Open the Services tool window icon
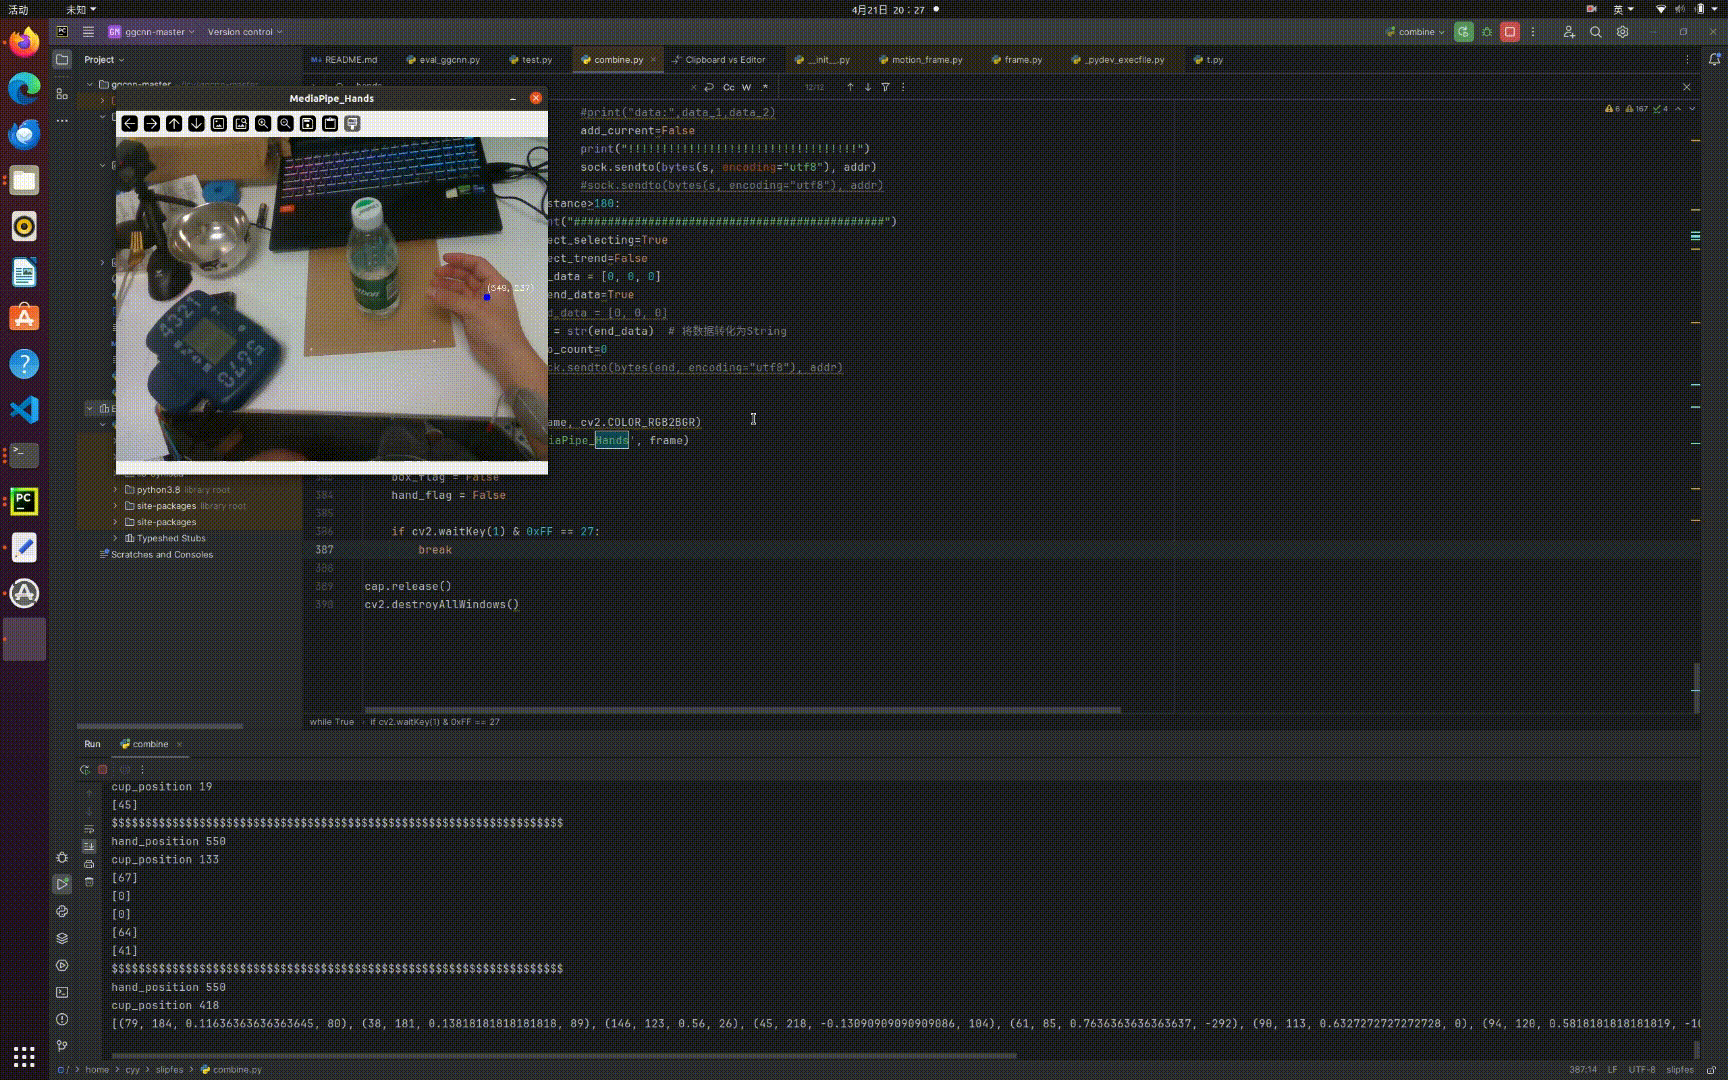 (x=62, y=965)
